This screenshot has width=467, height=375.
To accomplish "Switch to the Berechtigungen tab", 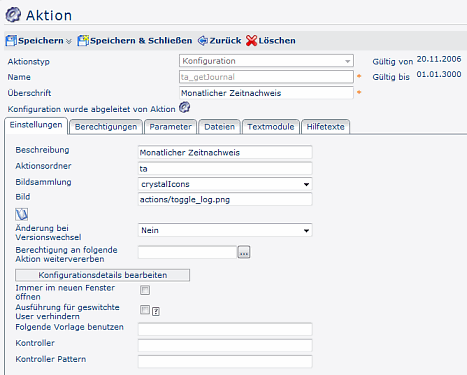I will click(106, 127).
